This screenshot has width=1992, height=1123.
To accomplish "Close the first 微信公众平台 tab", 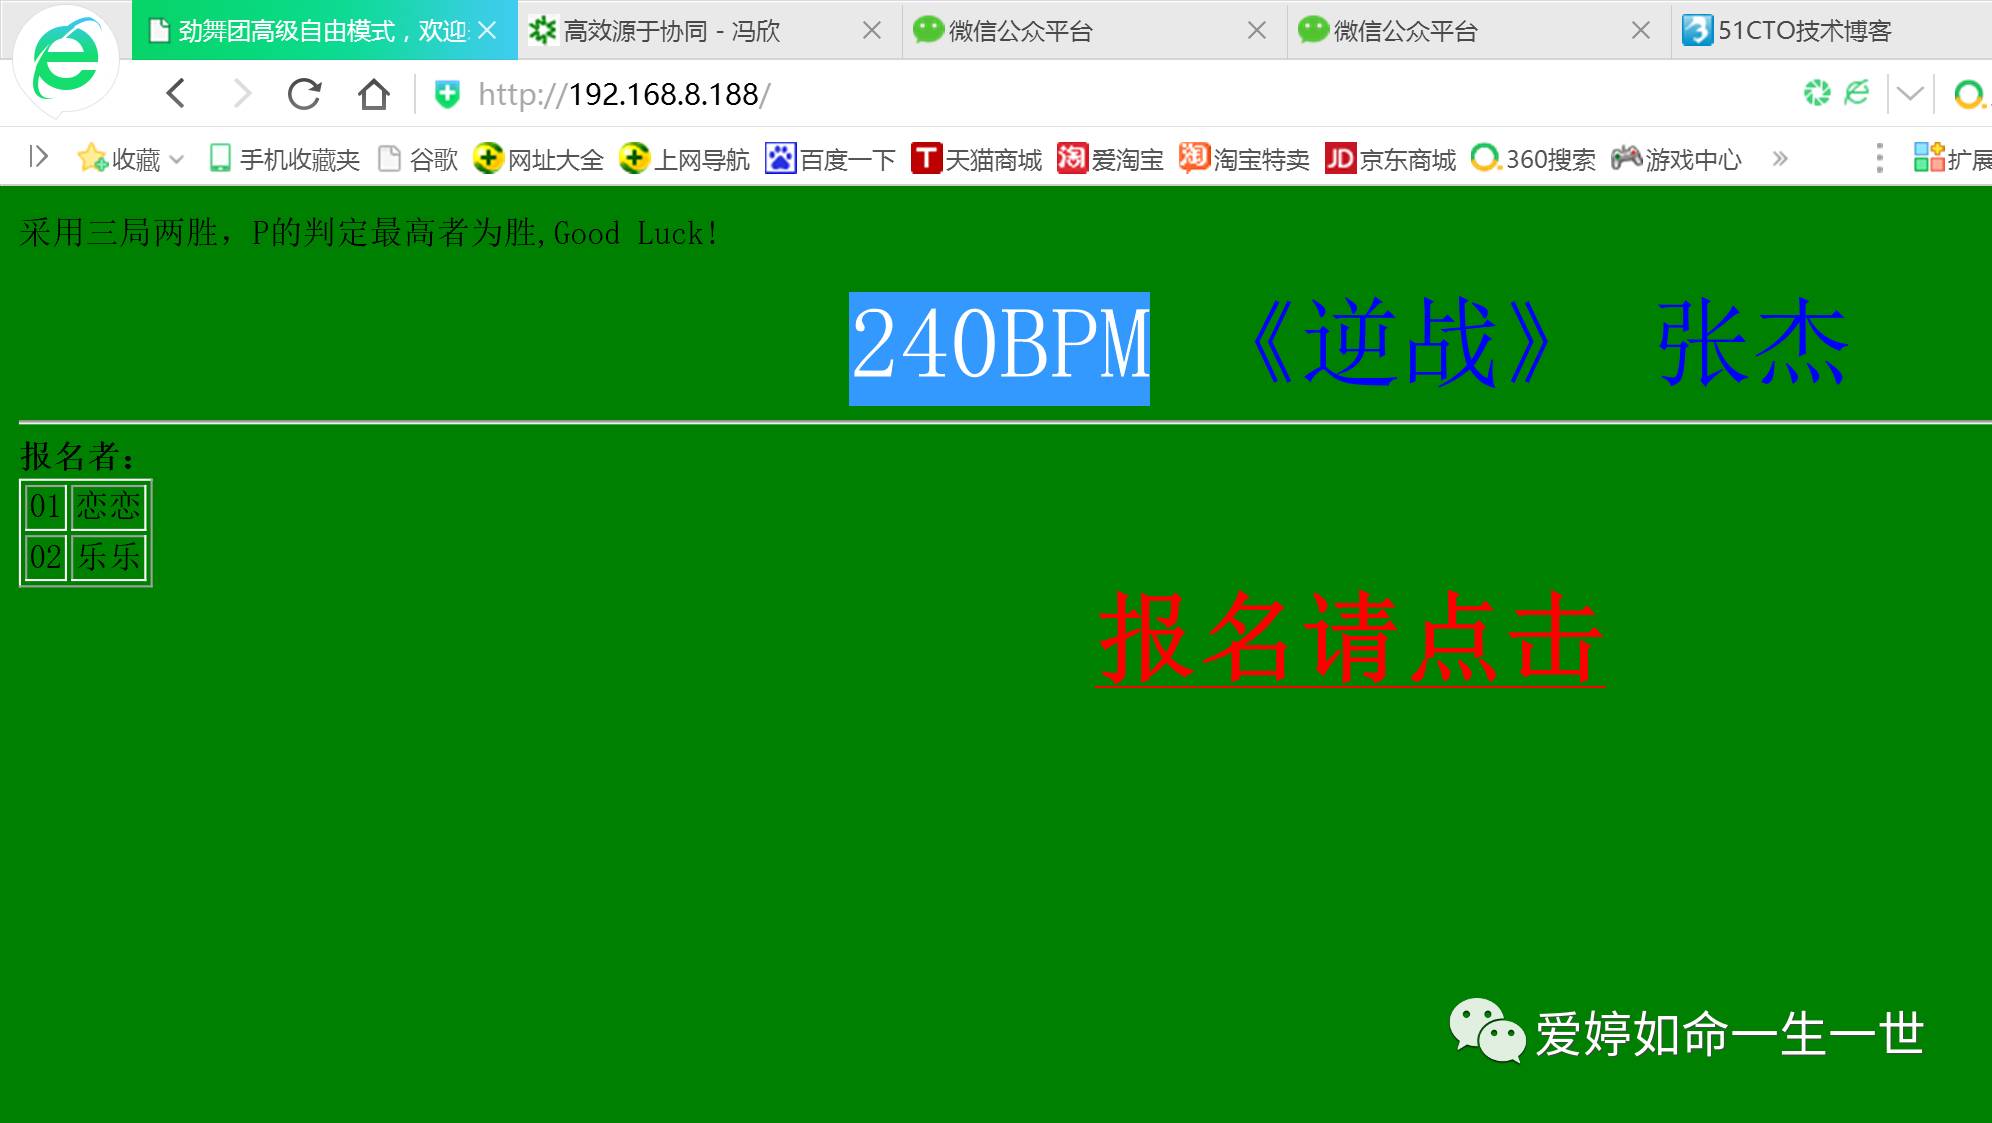I will (x=1257, y=31).
